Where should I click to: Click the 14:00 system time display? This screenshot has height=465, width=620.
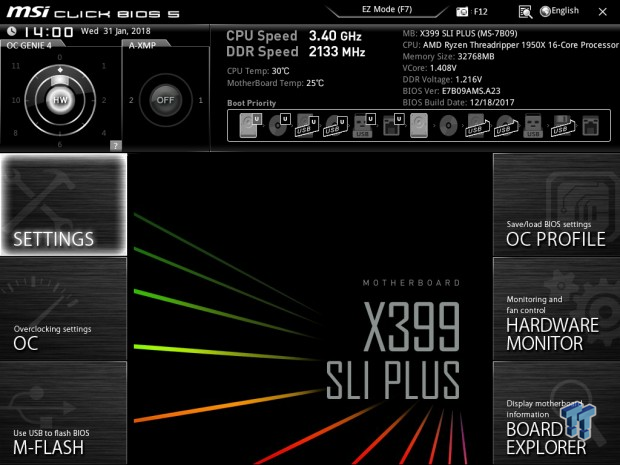pyautogui.click(x=48, y=32)
